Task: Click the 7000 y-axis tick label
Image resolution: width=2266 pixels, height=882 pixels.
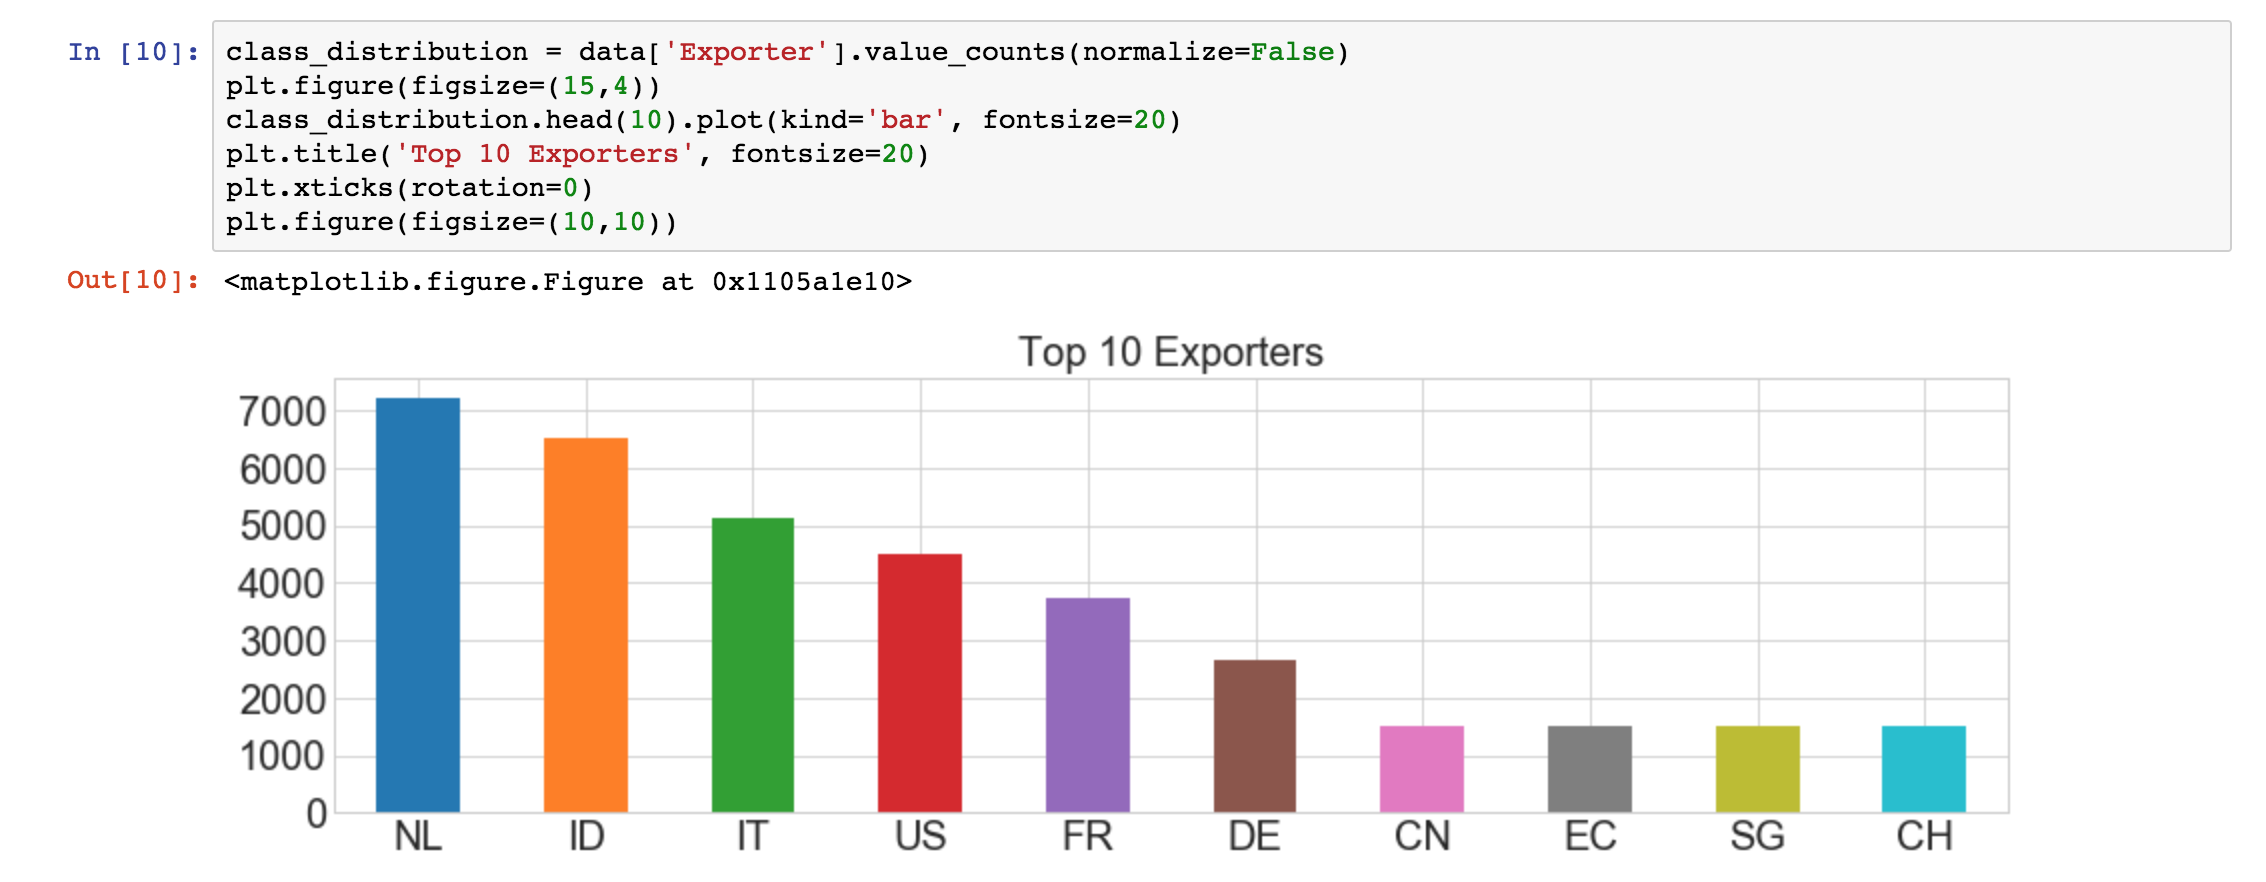Action: pos(283,411)
